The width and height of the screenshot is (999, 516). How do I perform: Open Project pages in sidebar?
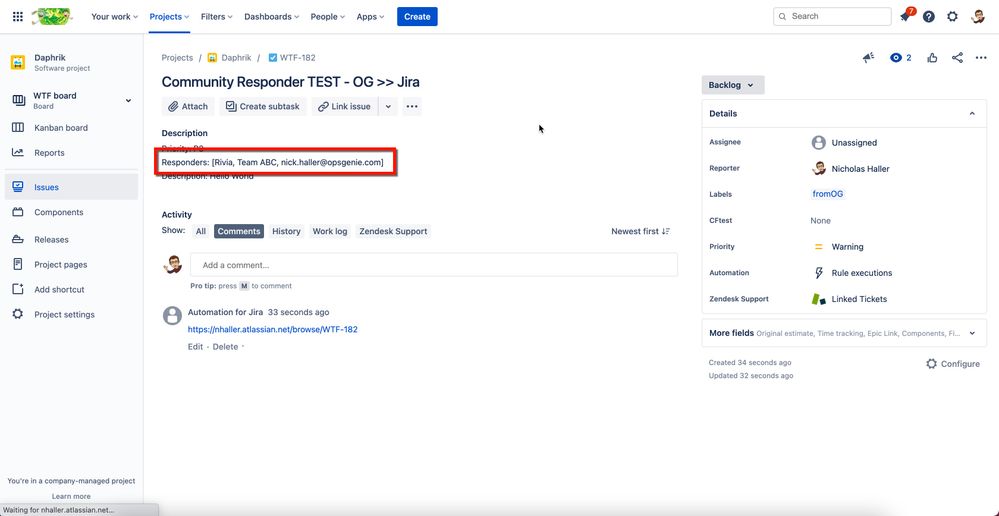(71, 264)
